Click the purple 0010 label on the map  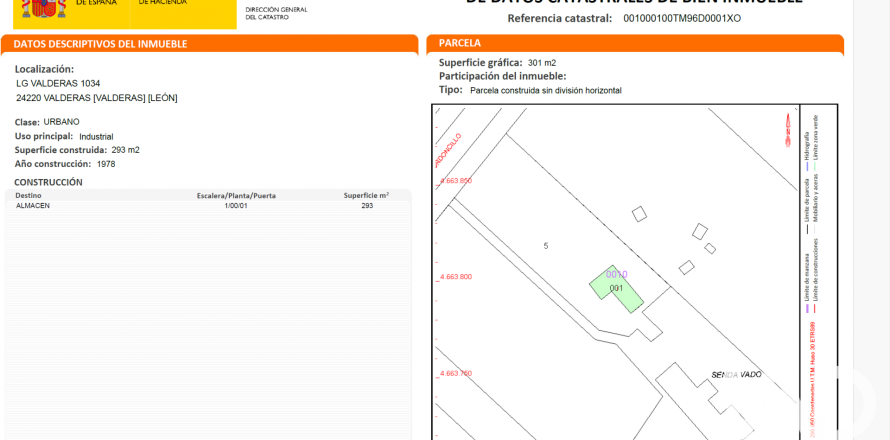pyautogui.click(x=616, y=275)
